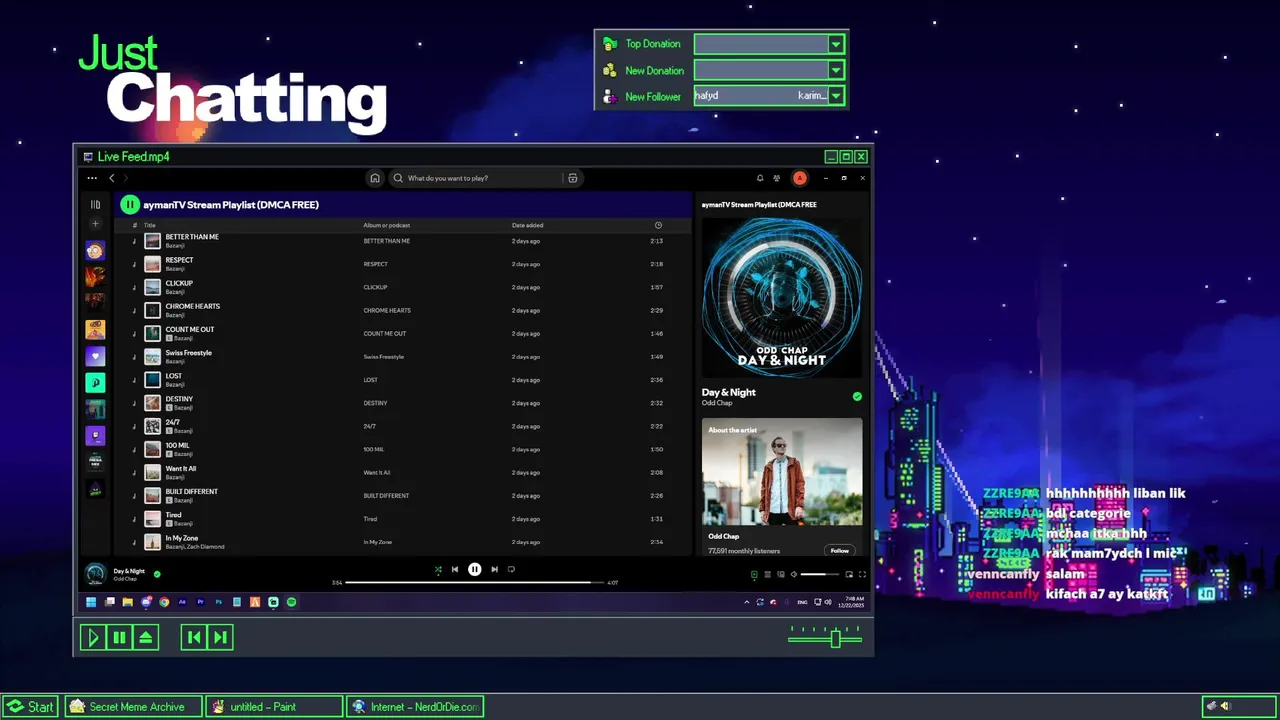Switch to Secret Meme Archive taskbar item
Viewport: 1280px width, 720px height.
point(134,707)
